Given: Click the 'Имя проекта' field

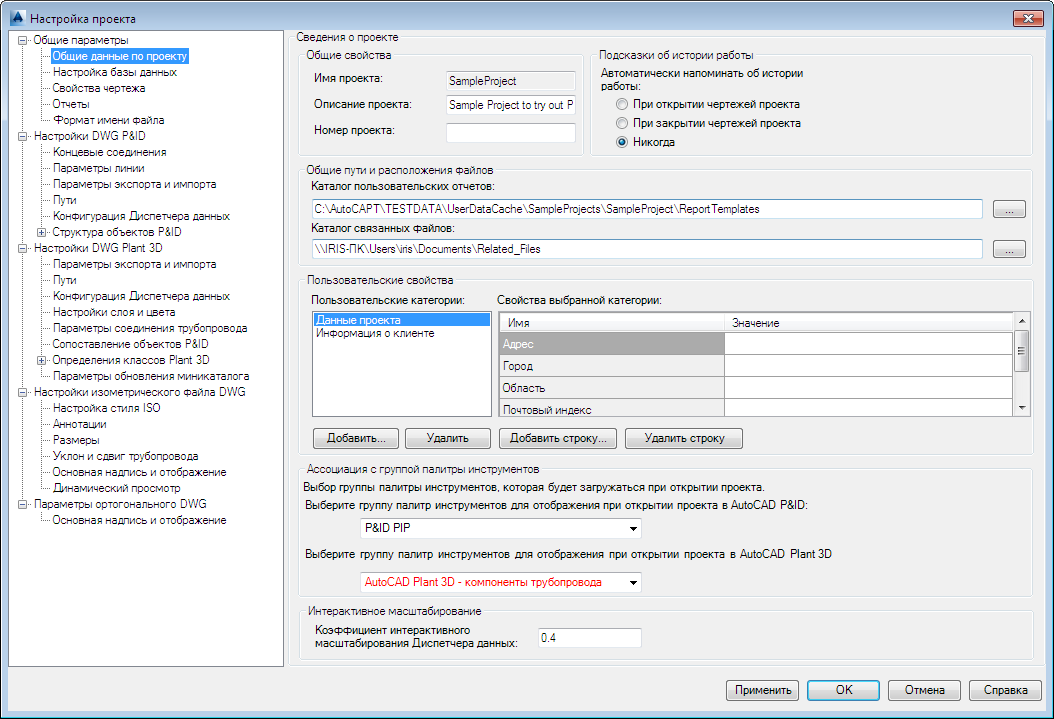Looking at the screenshot, I should pyautogui.click(x=511, y=81).
